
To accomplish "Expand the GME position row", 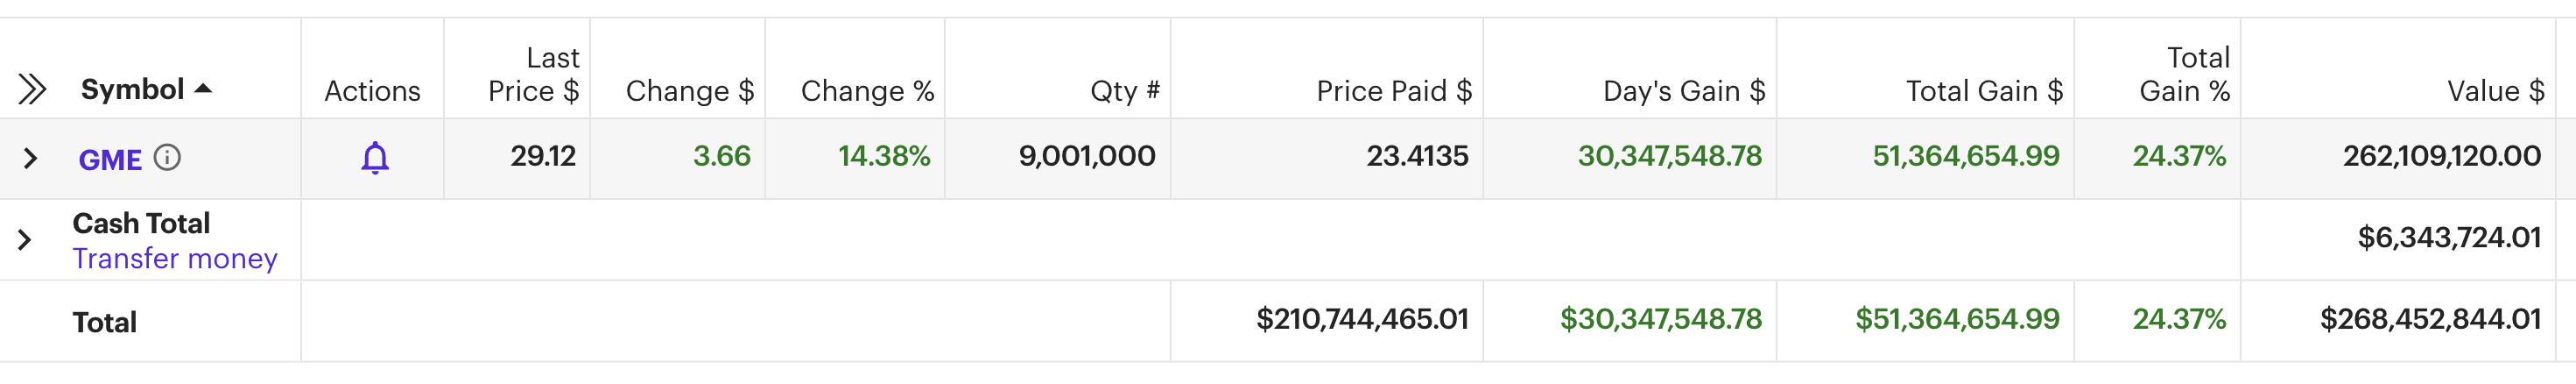I will tap(30, 158).
